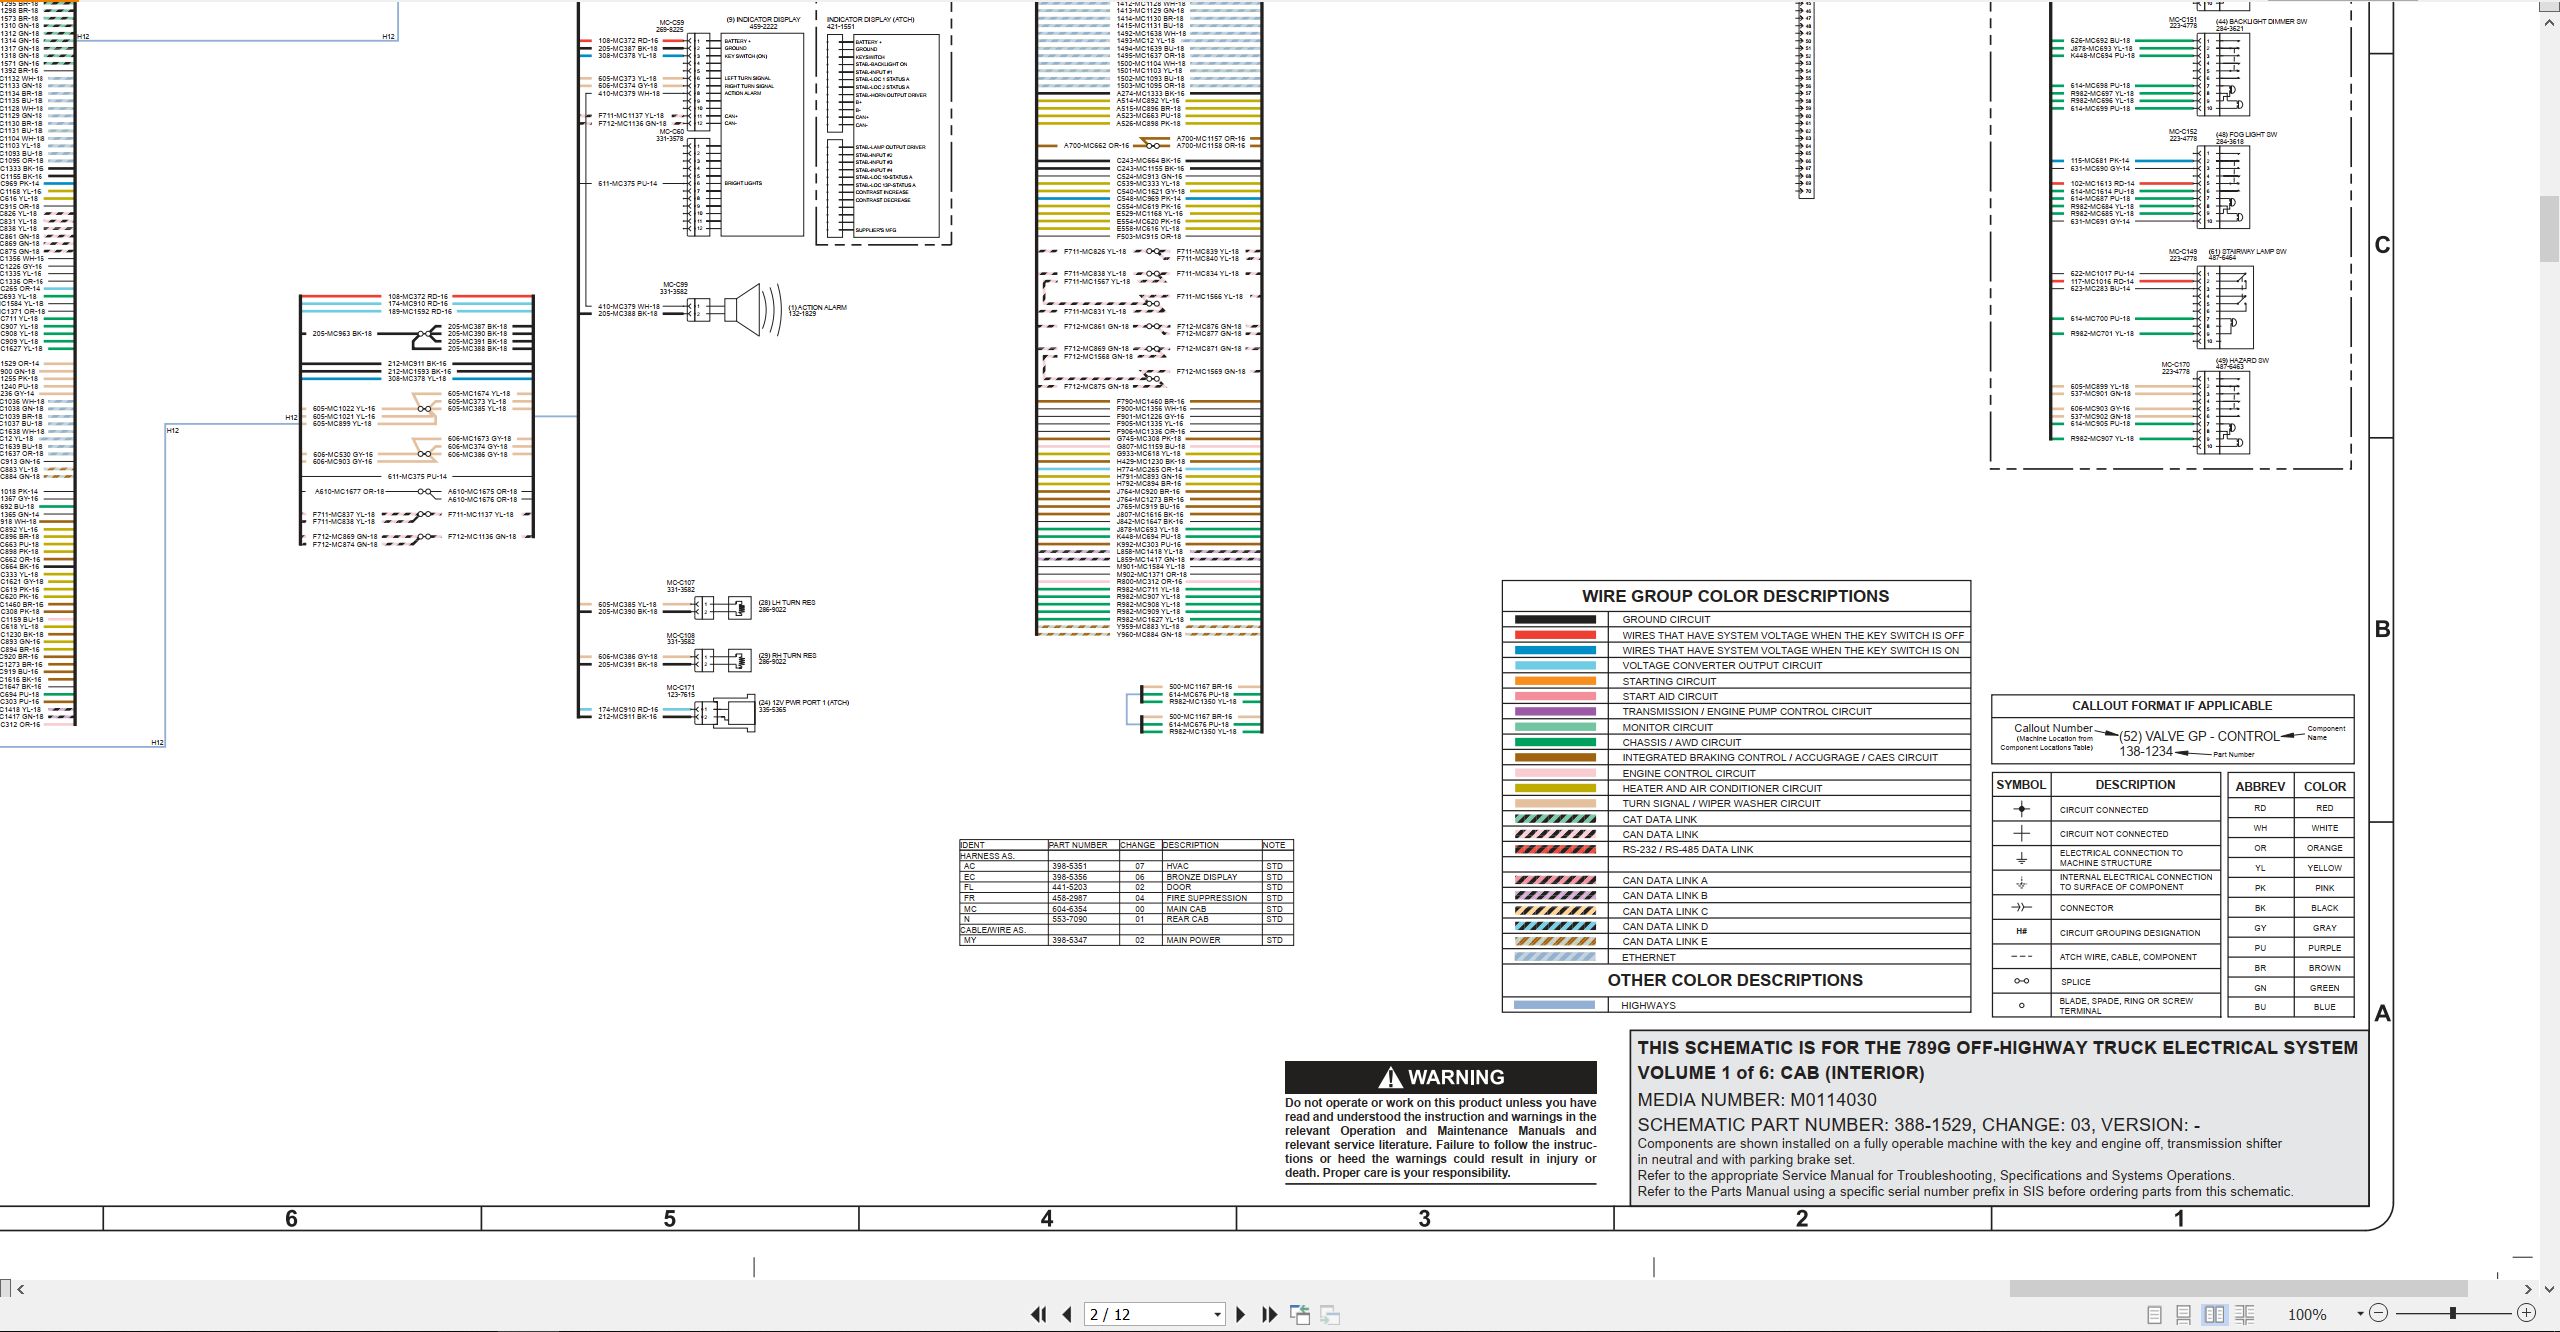2560x1332 pixels.
Task: Click the SPLICE symbol description
Action: [x=2075, y=982]
